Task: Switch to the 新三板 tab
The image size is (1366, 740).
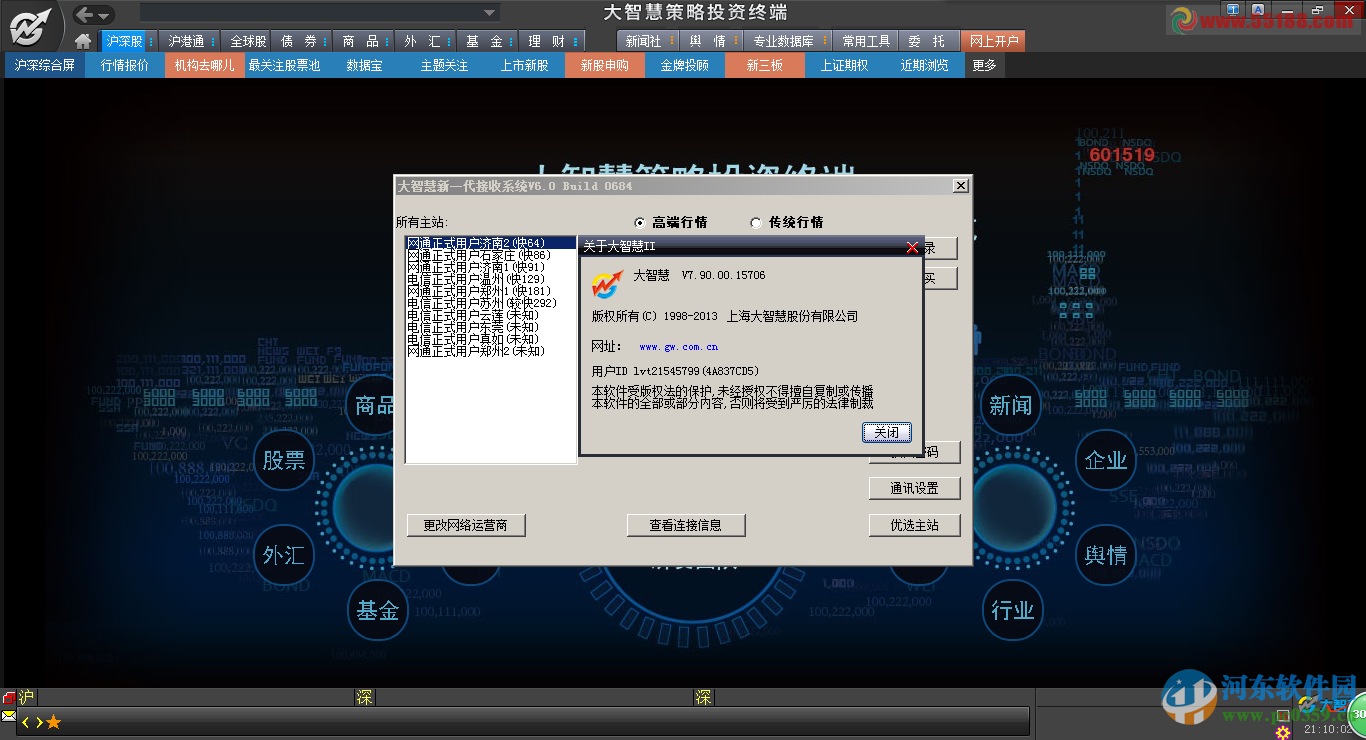Action: tap(765, 65)
